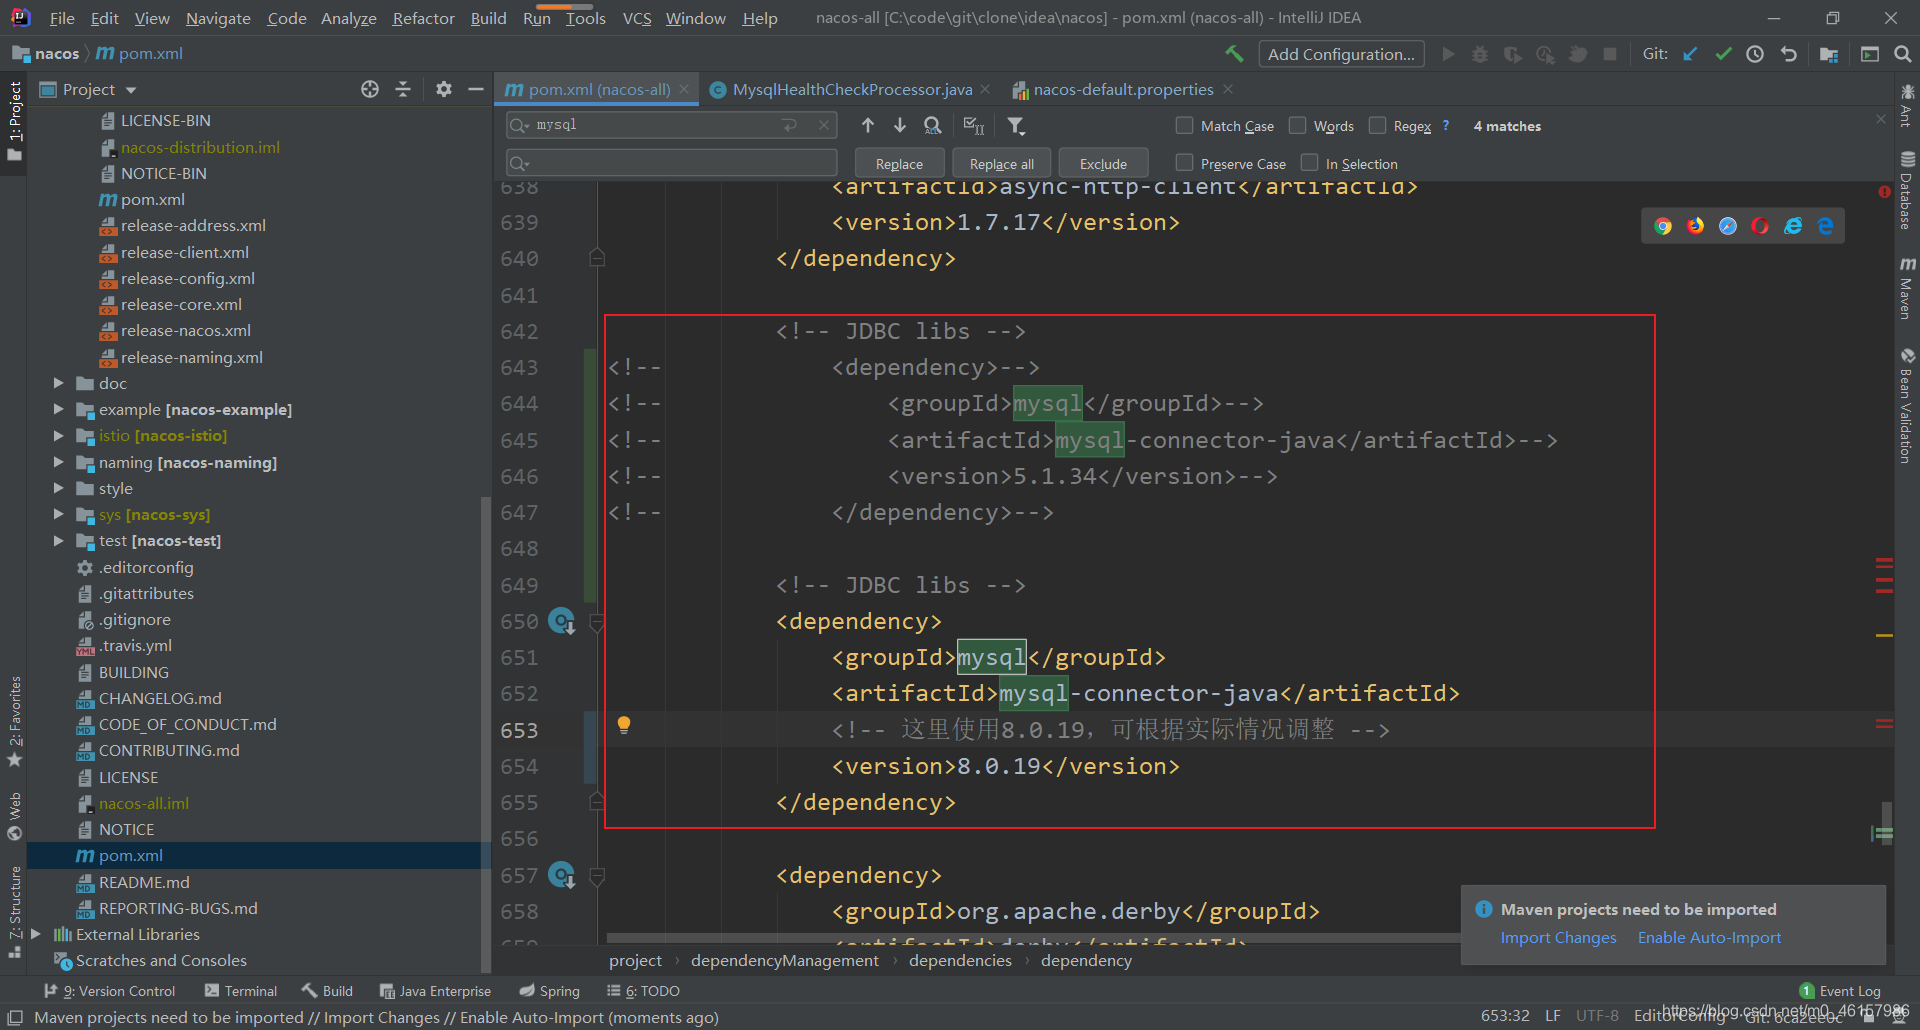The width and height of the screenshot is (1920, 1030).
Task: Click Enable Auto-Import link
Action: [1709, 938]
